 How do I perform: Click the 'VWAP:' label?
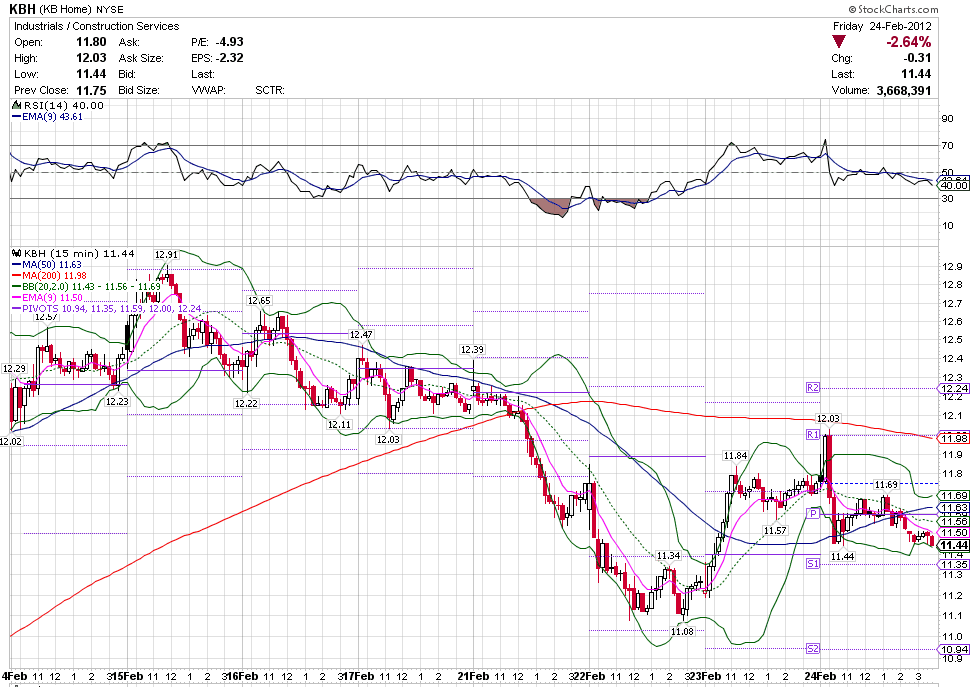(x=208, y=90)
